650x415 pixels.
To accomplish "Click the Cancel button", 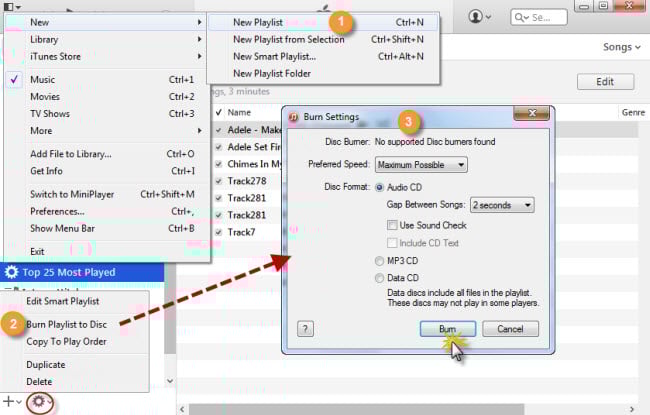I will pos(510,329).
